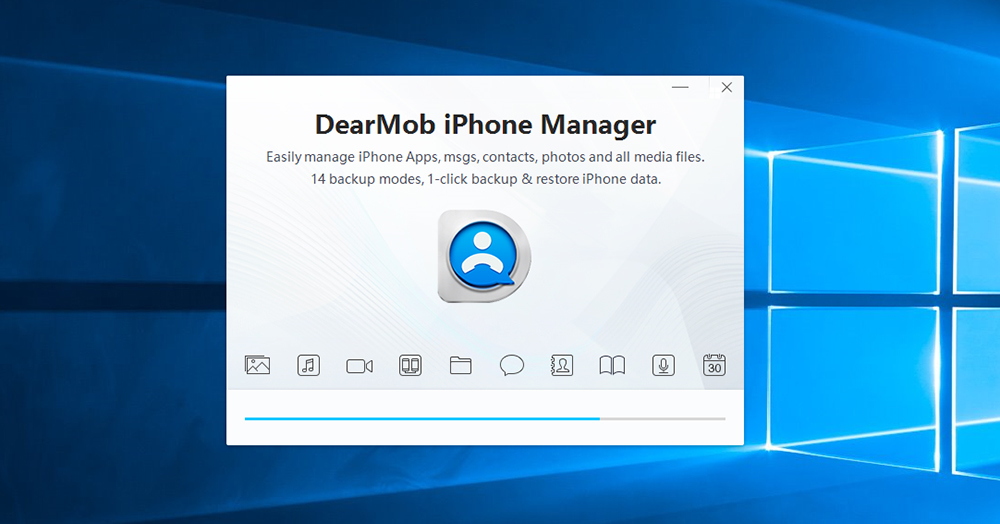Click the DearMob iPhone Manager title
The height and width of the screenshot is (524, 1000).
pyautogui.click(x=485, y=125)
